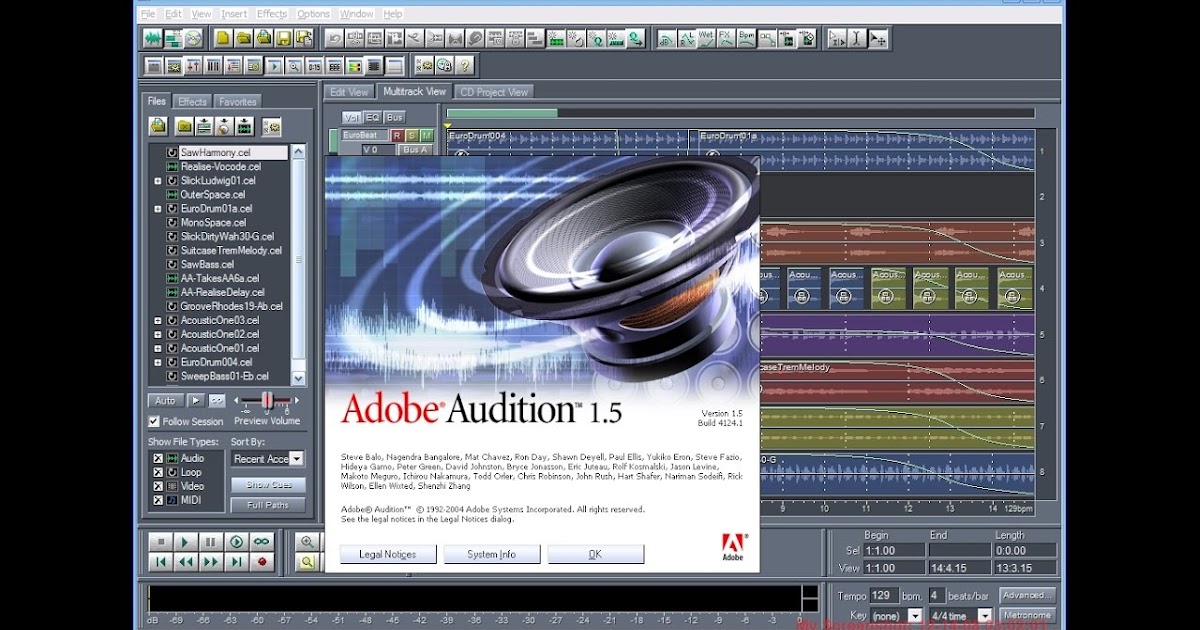The width and height of the screenshot is (1200, 630).
Task: Expand the SlickLudwig01.cel file entry
Action: point(158,181)
